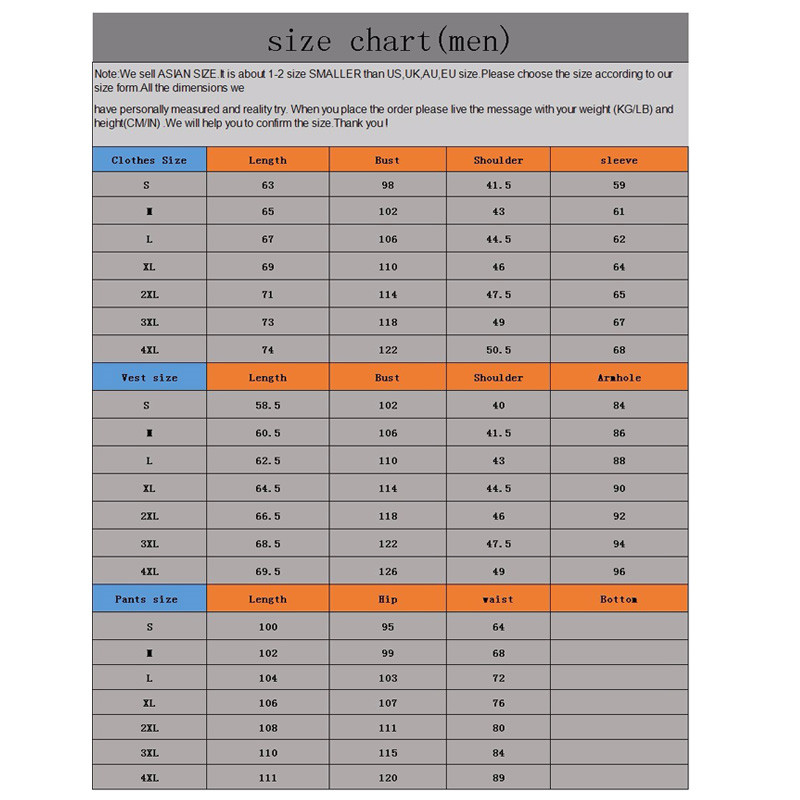Click the orange 'waist' column header
Screen dimensions: 800x800
(498, 599)
